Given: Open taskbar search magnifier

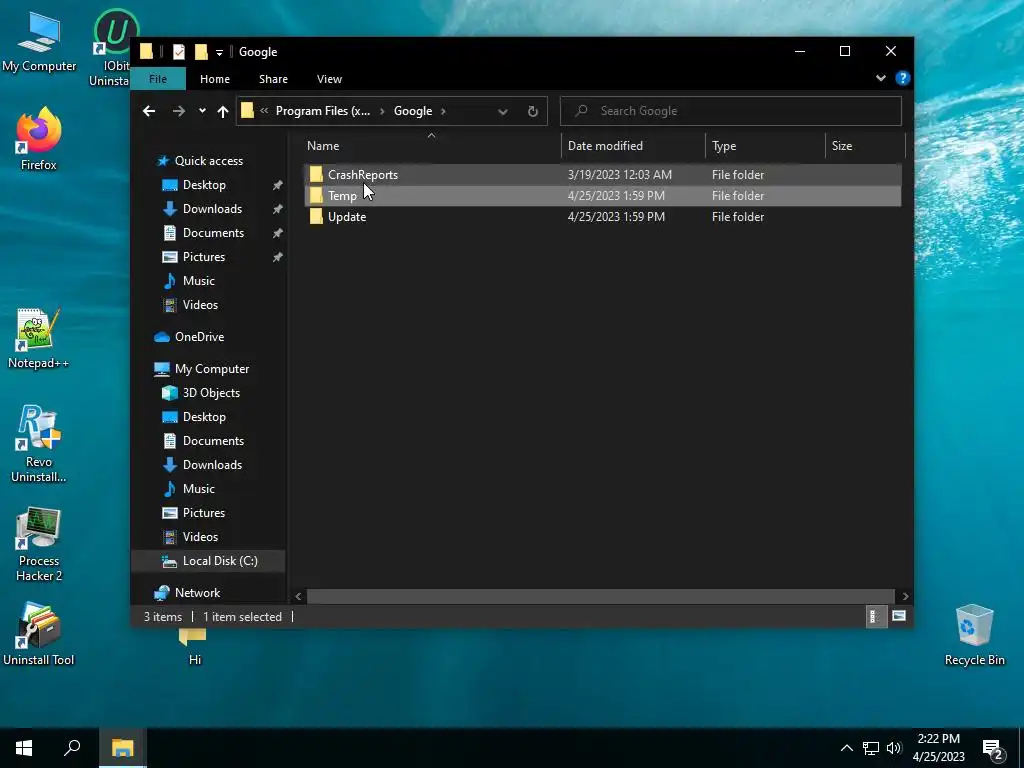Looking at the screenshot, I should tap(72, 748).
